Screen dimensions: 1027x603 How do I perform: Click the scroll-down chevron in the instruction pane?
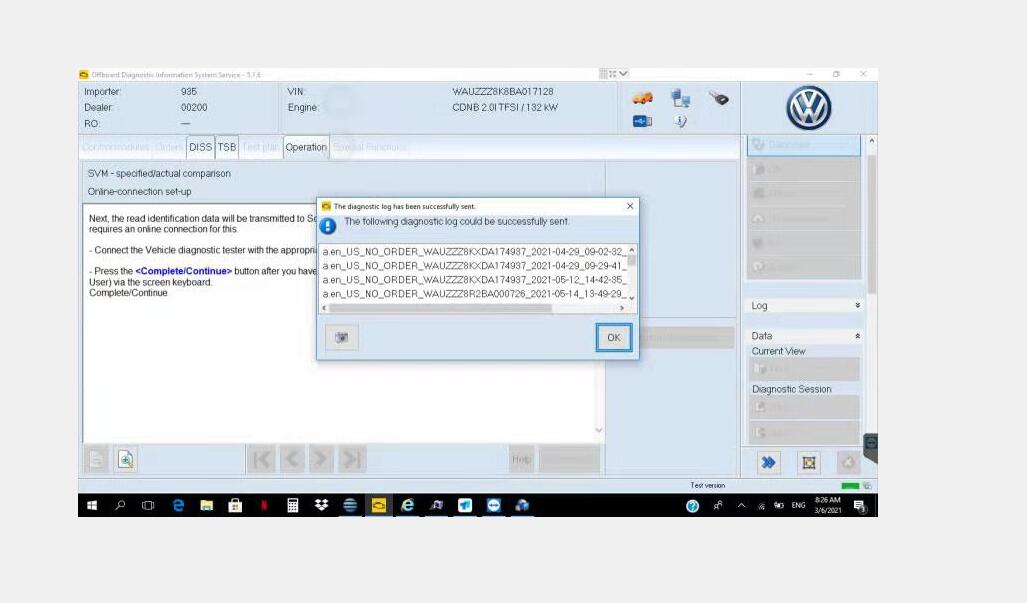(x=598, y=430)
